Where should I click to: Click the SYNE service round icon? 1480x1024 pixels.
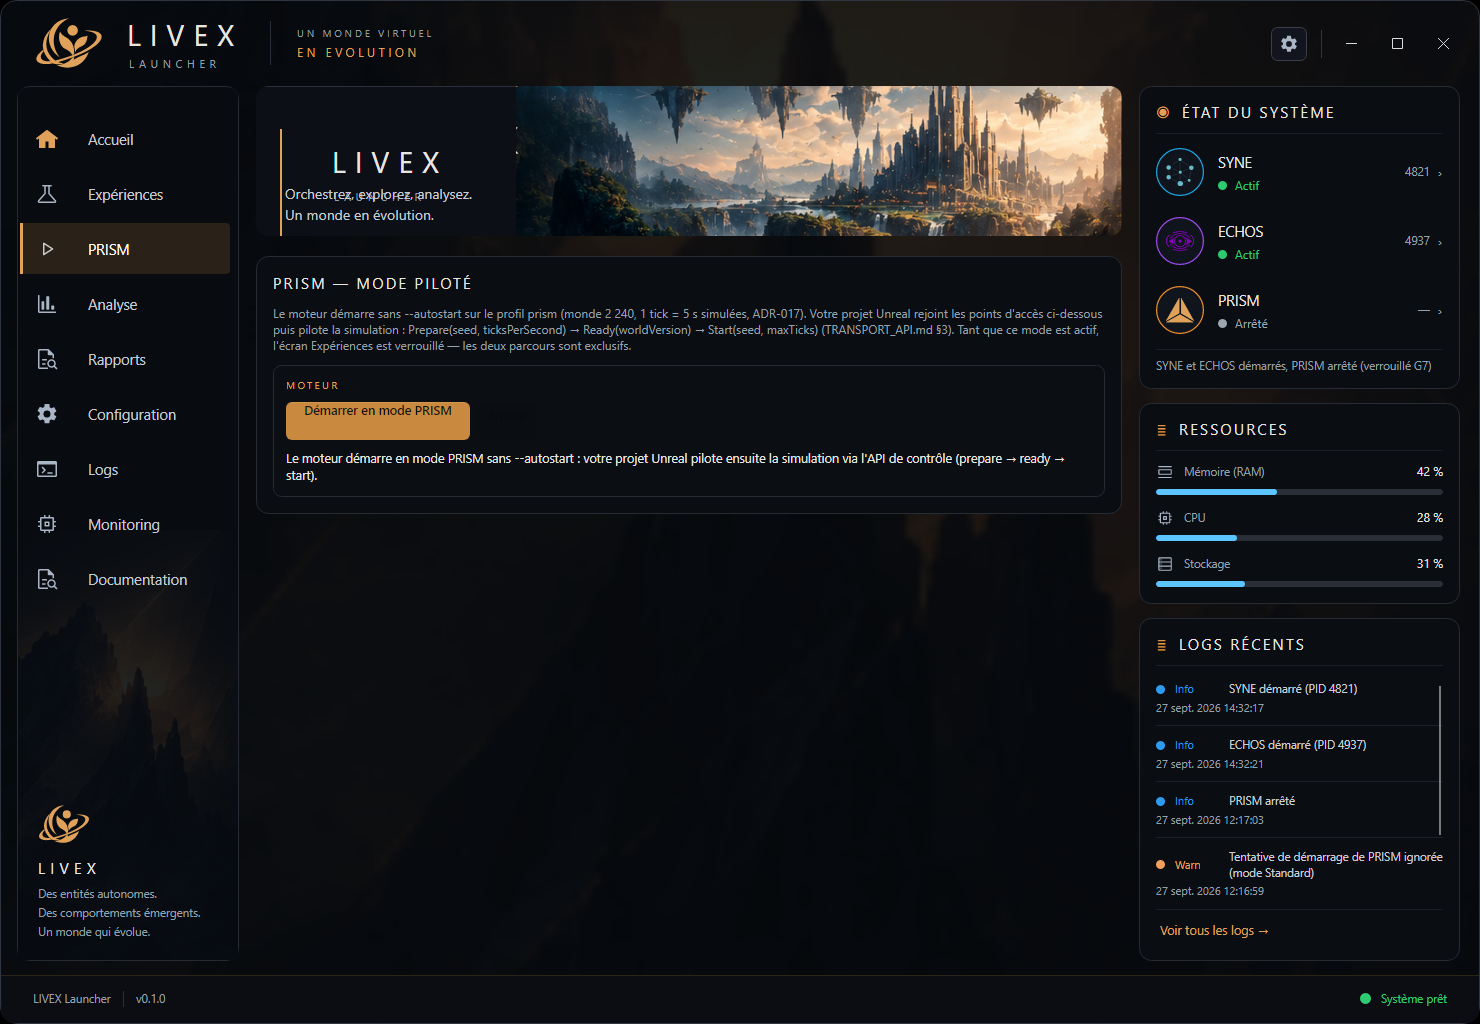(1180, 172)
